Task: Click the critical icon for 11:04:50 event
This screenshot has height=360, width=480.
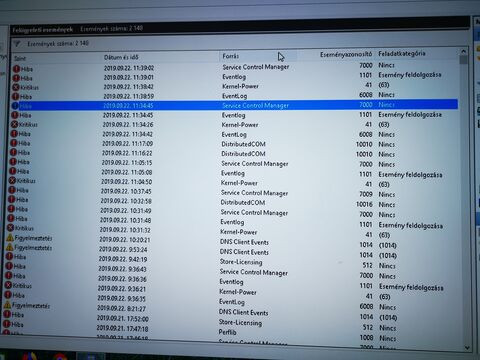Action: tap(13, 180)
